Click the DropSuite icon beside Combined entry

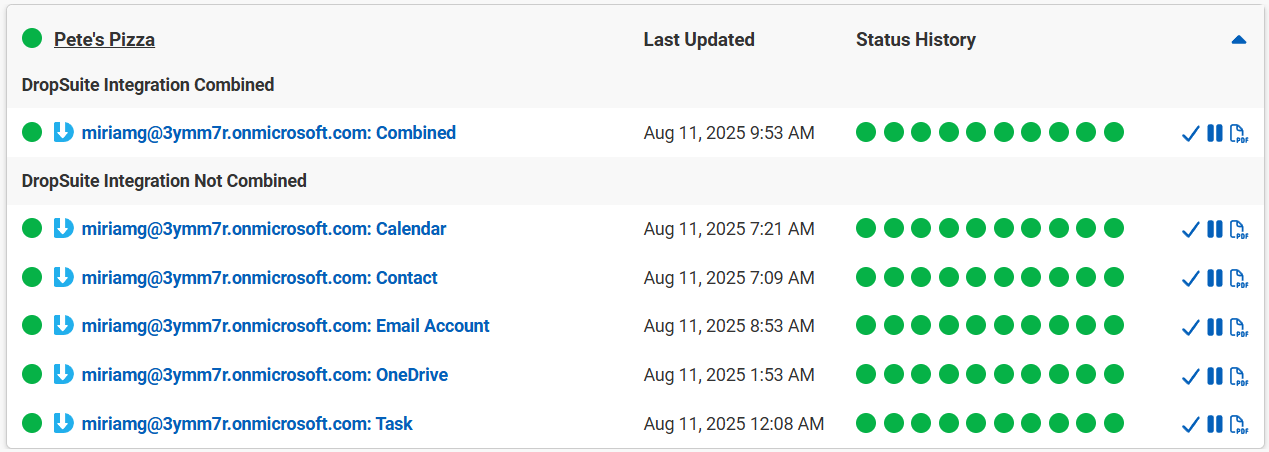(x=63, y=132)
